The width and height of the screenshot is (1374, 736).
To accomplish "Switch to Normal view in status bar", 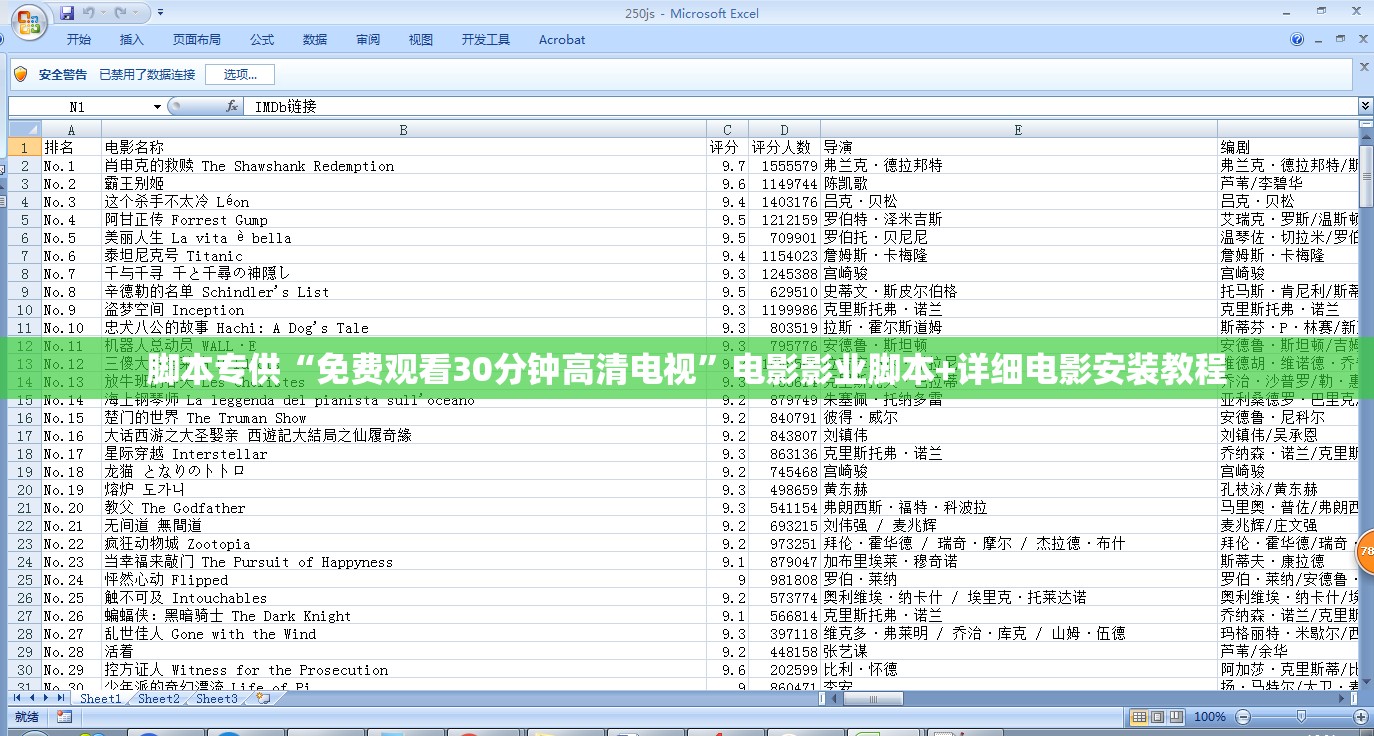I will pos(1139,717).
